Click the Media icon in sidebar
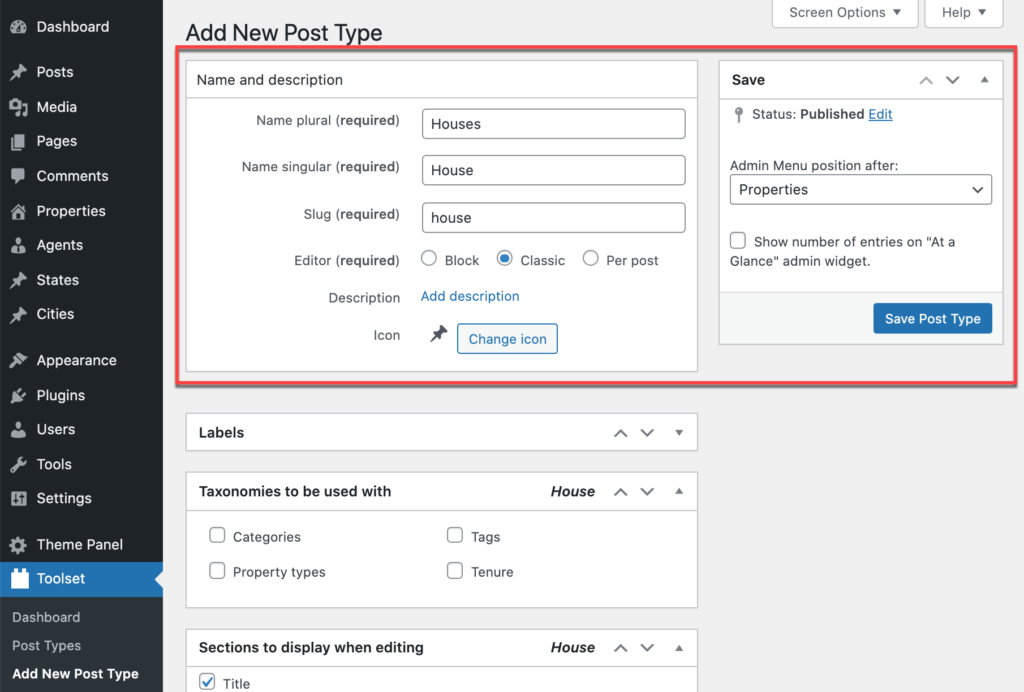 [x=18, y=107]
